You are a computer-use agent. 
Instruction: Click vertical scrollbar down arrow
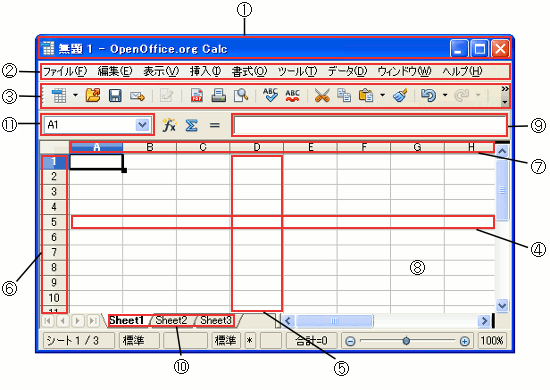tap(502, 305)
